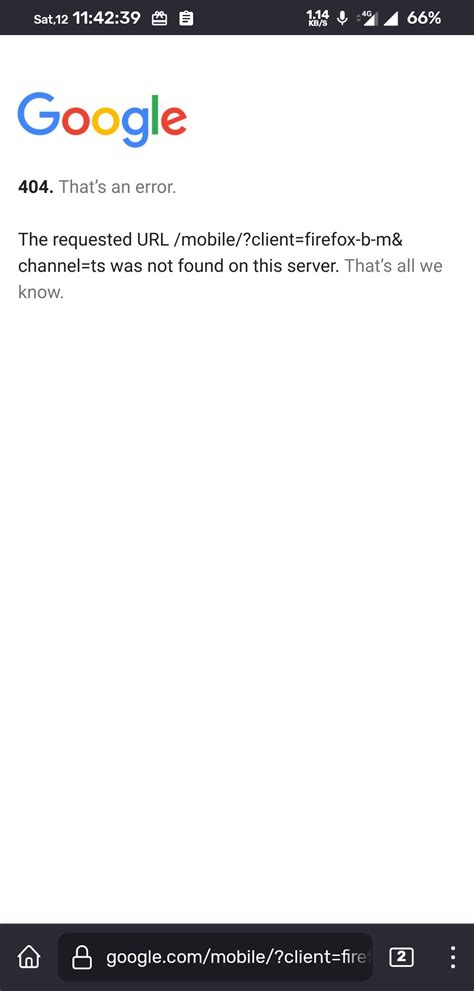Click the /mobile/?client=firefox-b-m& URL text
Image resolution: width=474 pixels, height=991 pixels.
288,240
